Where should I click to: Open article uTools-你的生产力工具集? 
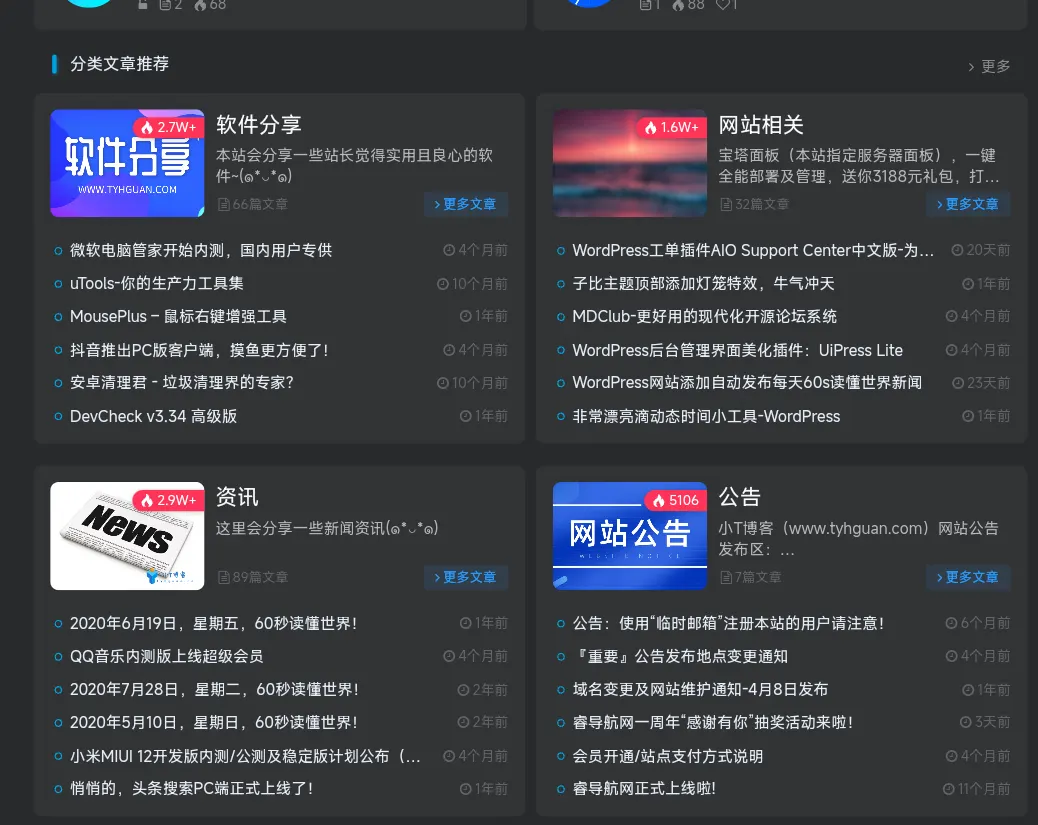pos(157,283)
